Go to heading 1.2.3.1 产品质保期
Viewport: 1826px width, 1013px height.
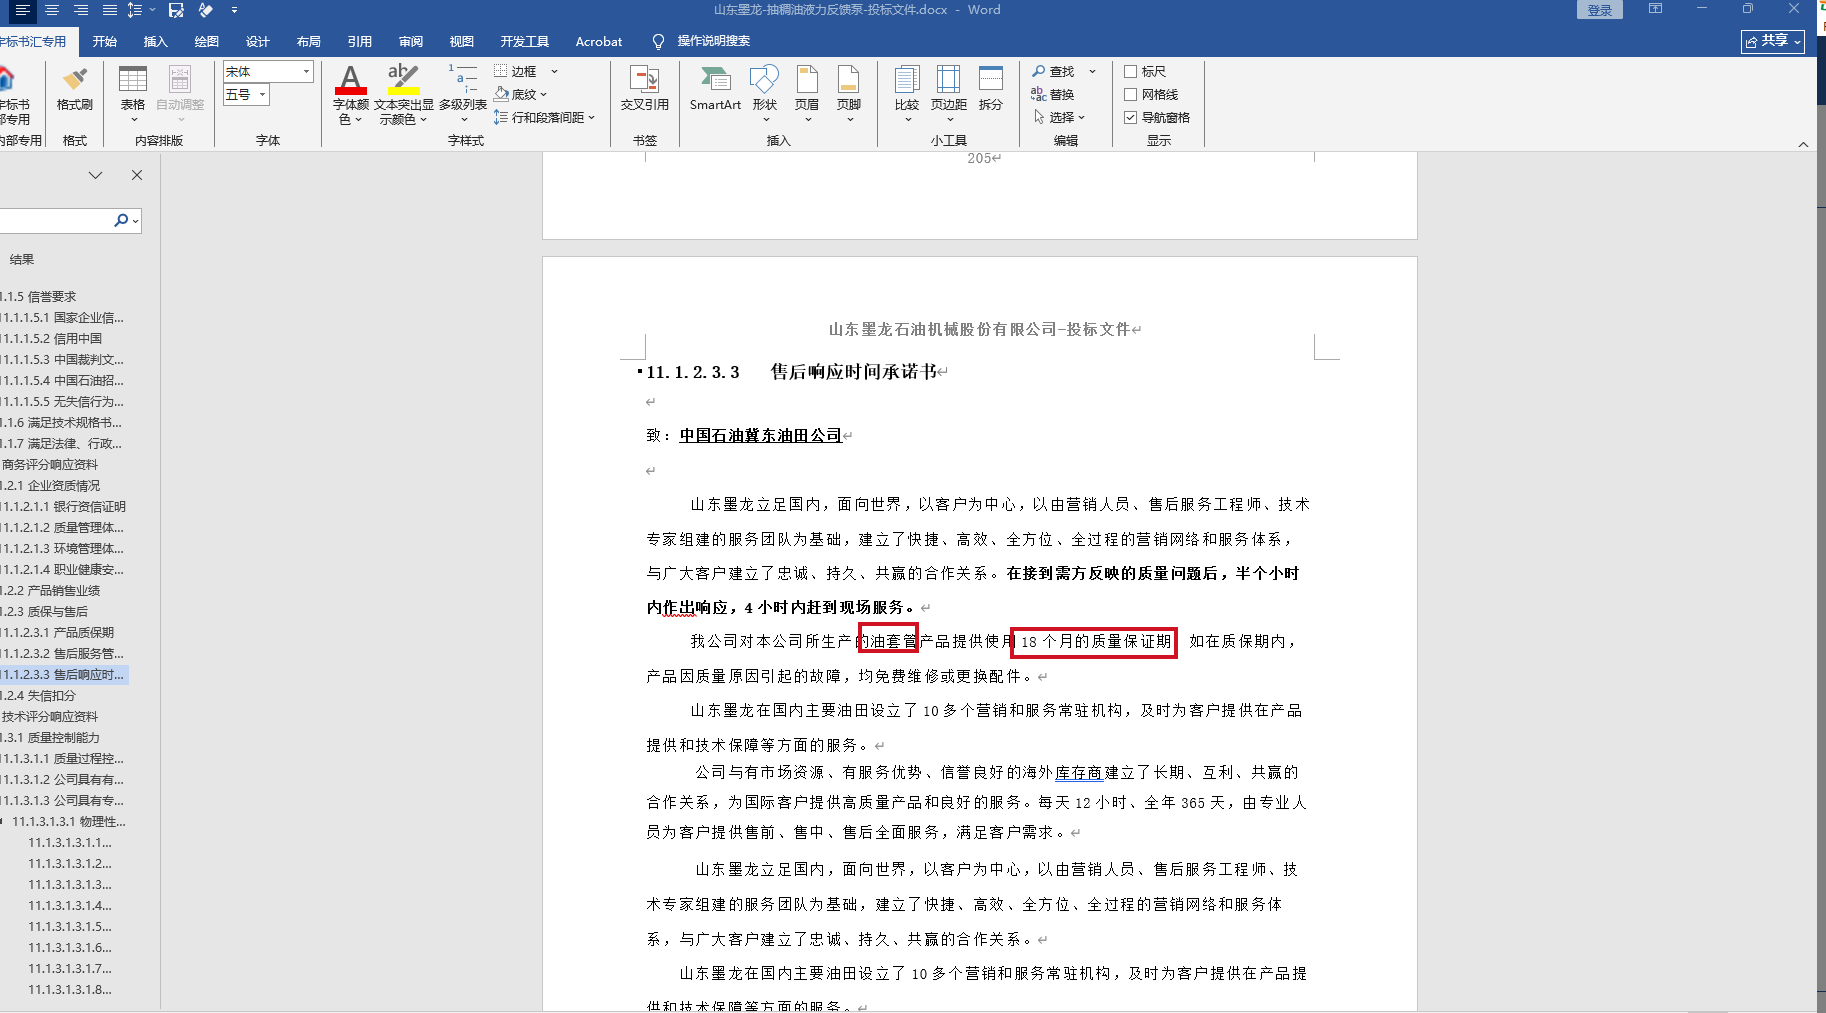[58, 632]
